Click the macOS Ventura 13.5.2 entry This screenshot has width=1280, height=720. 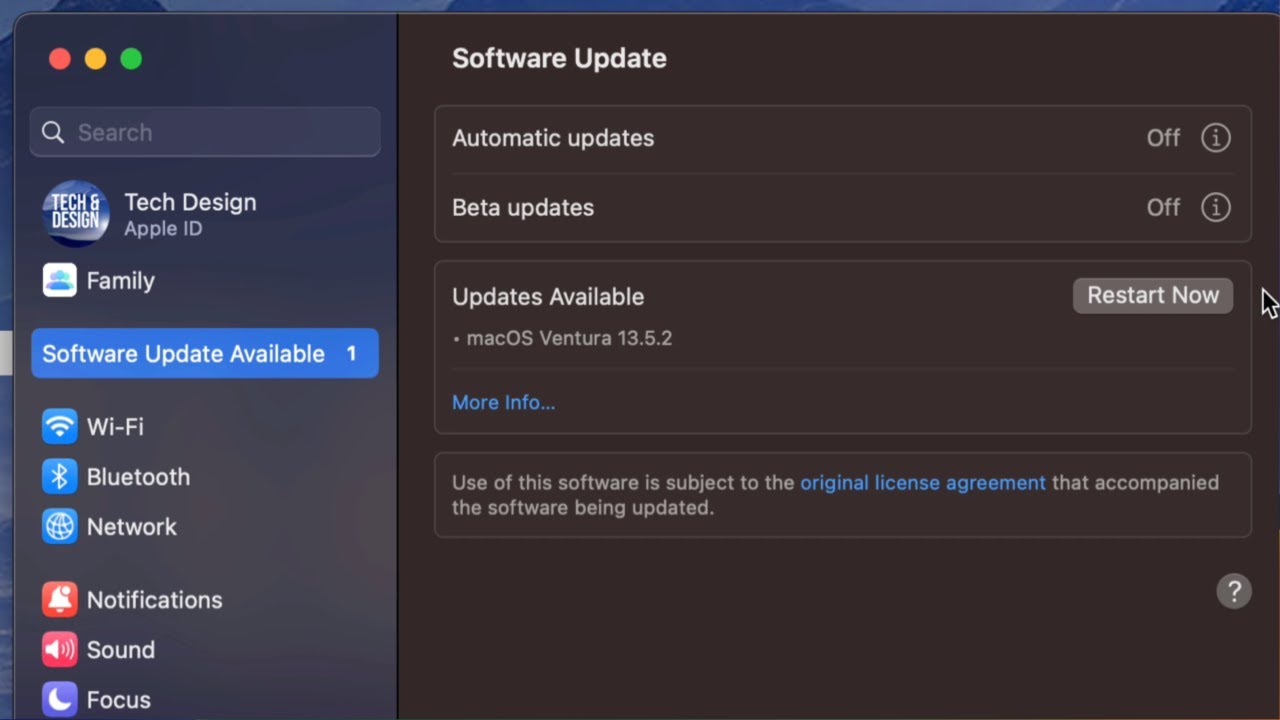click(569, 338)
